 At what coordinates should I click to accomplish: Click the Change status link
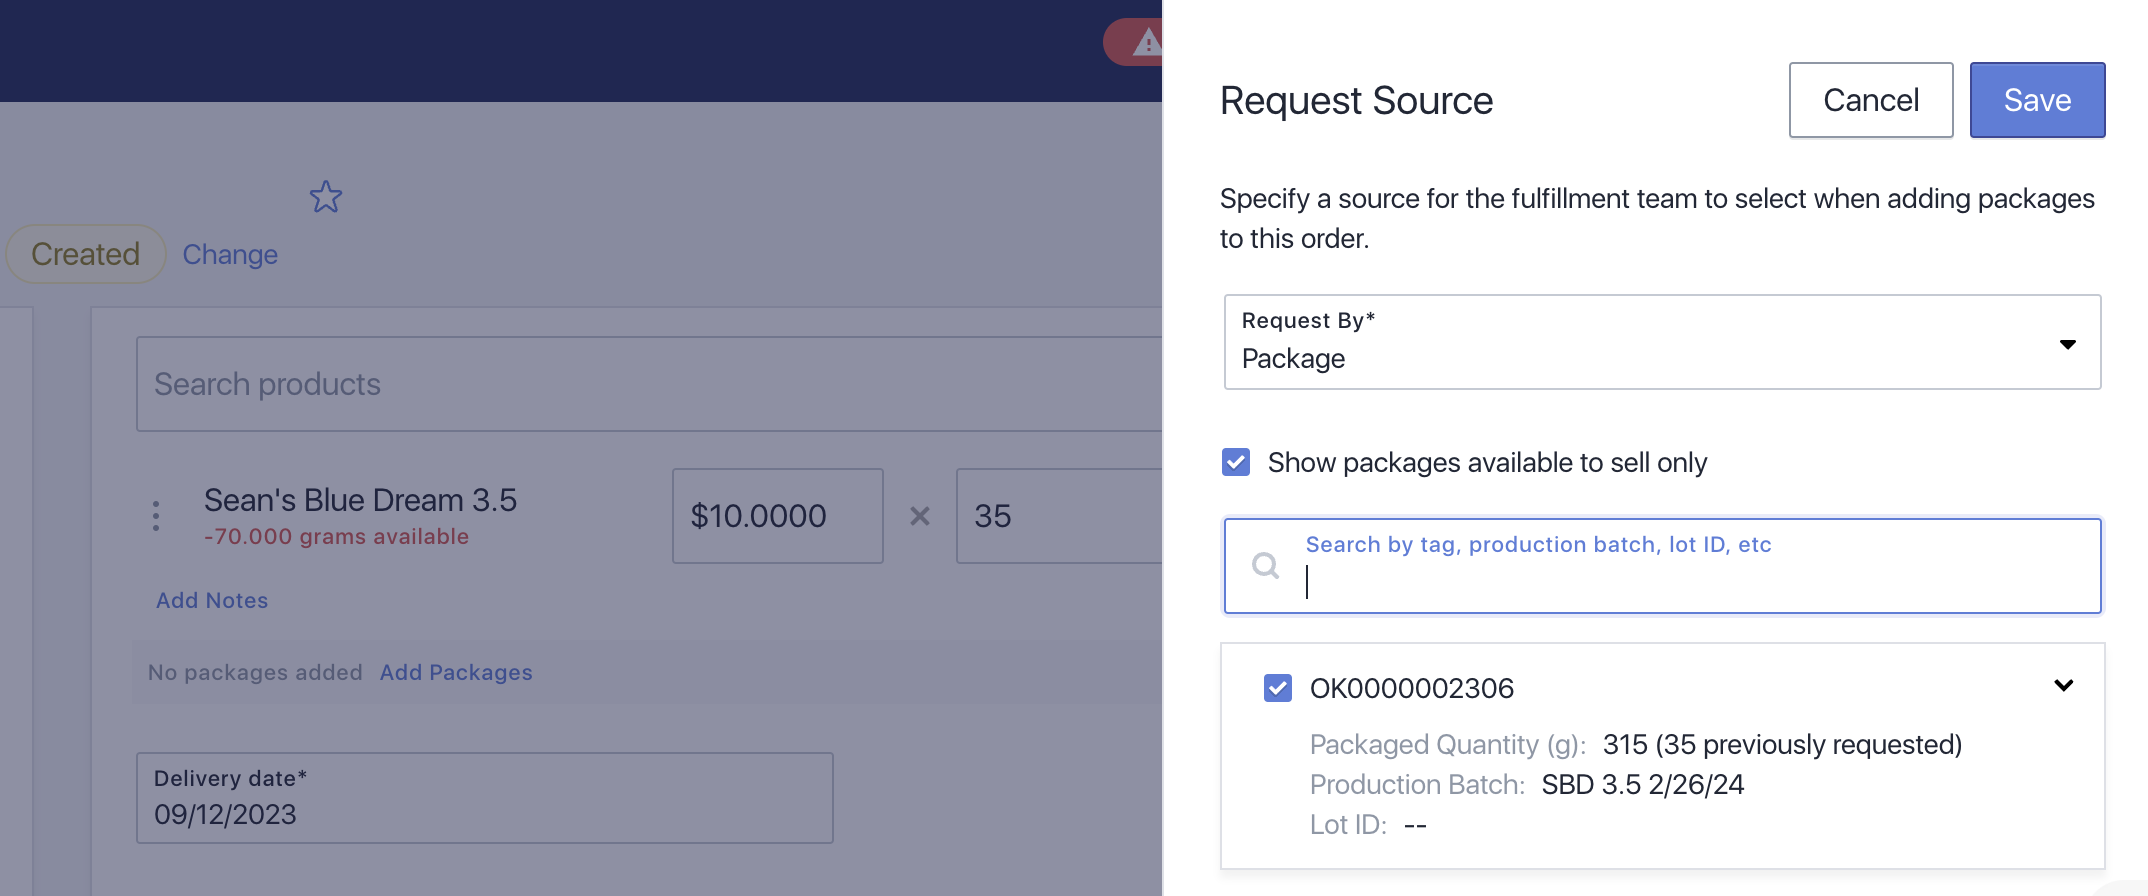tap(230, 255)
